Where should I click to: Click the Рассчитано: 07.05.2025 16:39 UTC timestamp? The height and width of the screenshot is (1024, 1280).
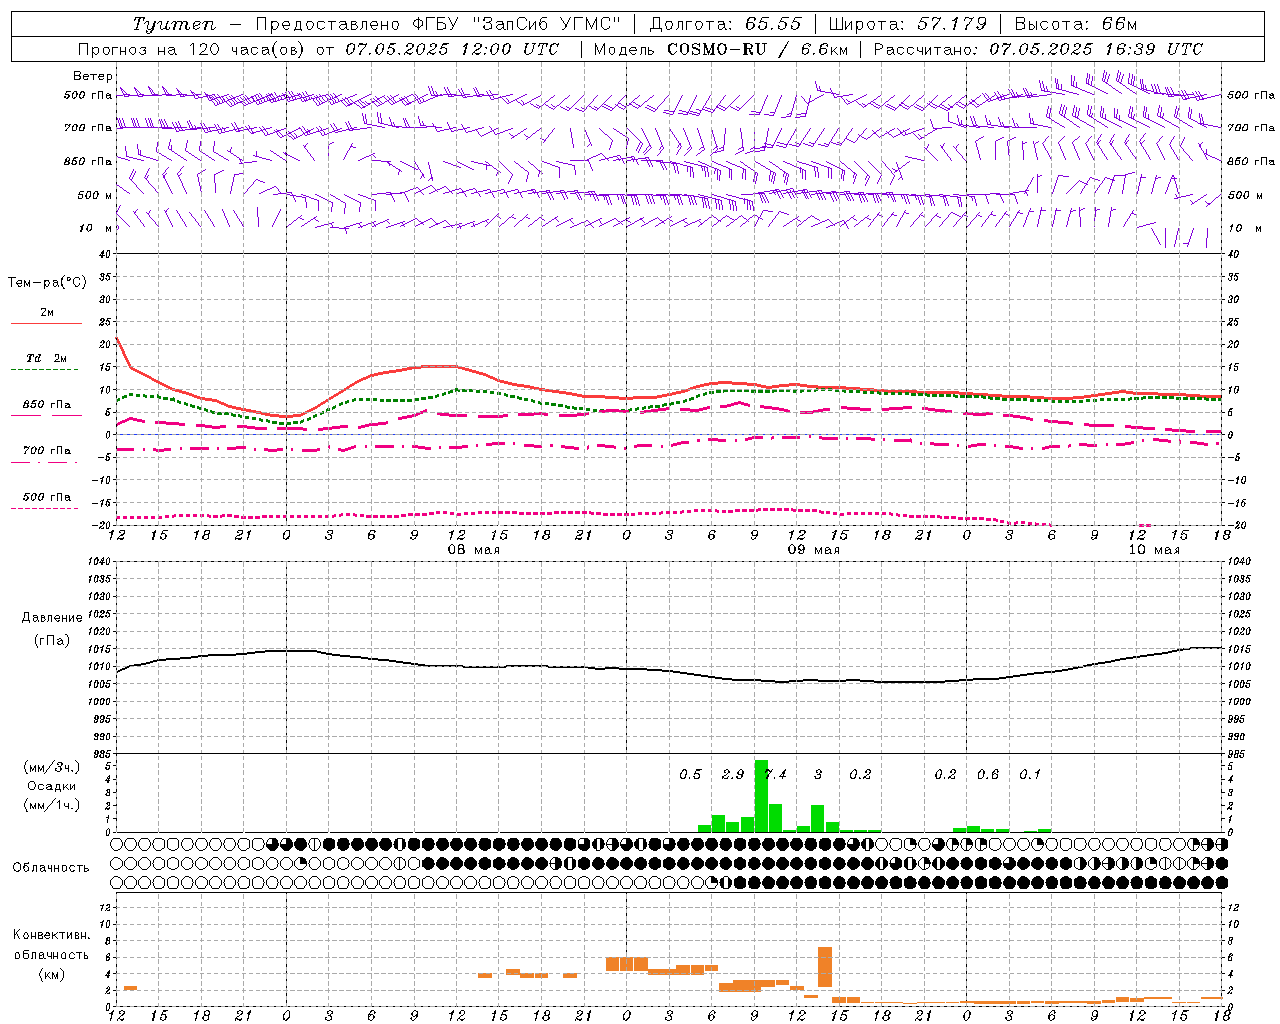pyautogui.click(x=1038, y=49)
